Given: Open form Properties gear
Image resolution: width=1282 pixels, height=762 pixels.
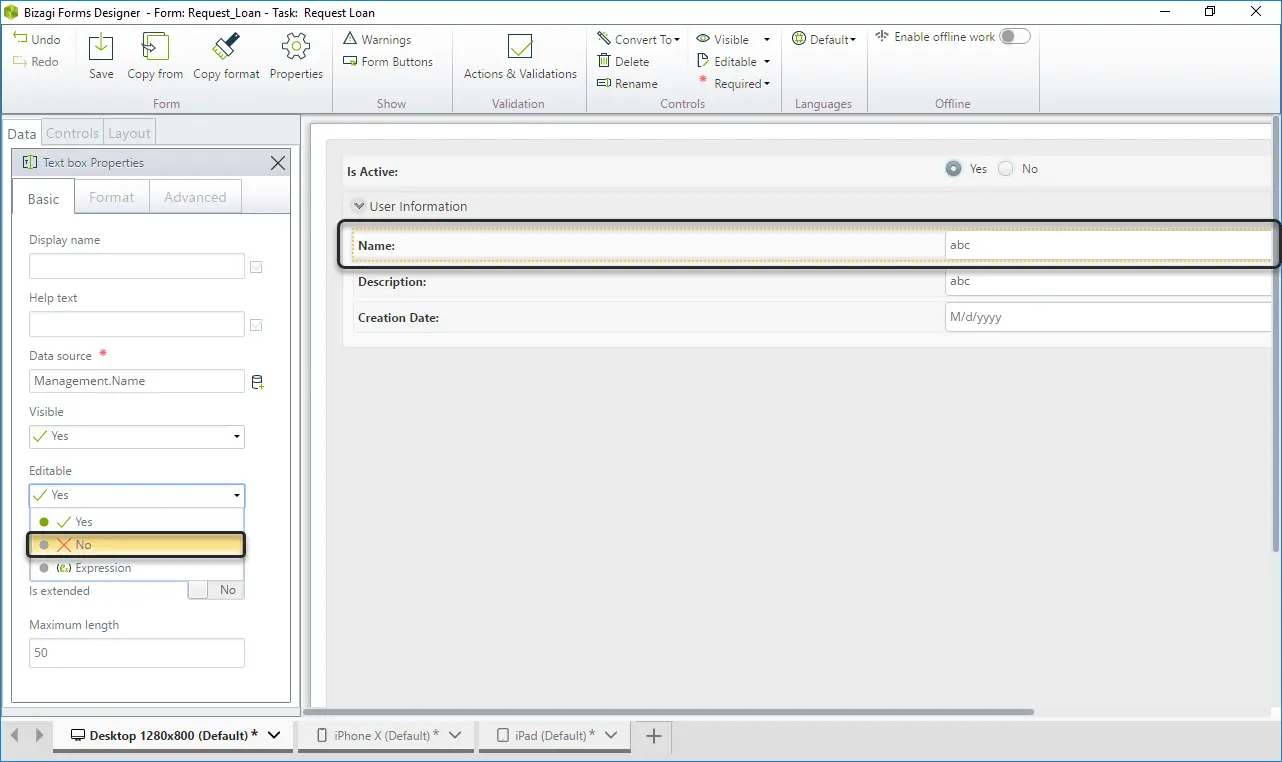Looking at the screenshot, I should coord(296,56).
